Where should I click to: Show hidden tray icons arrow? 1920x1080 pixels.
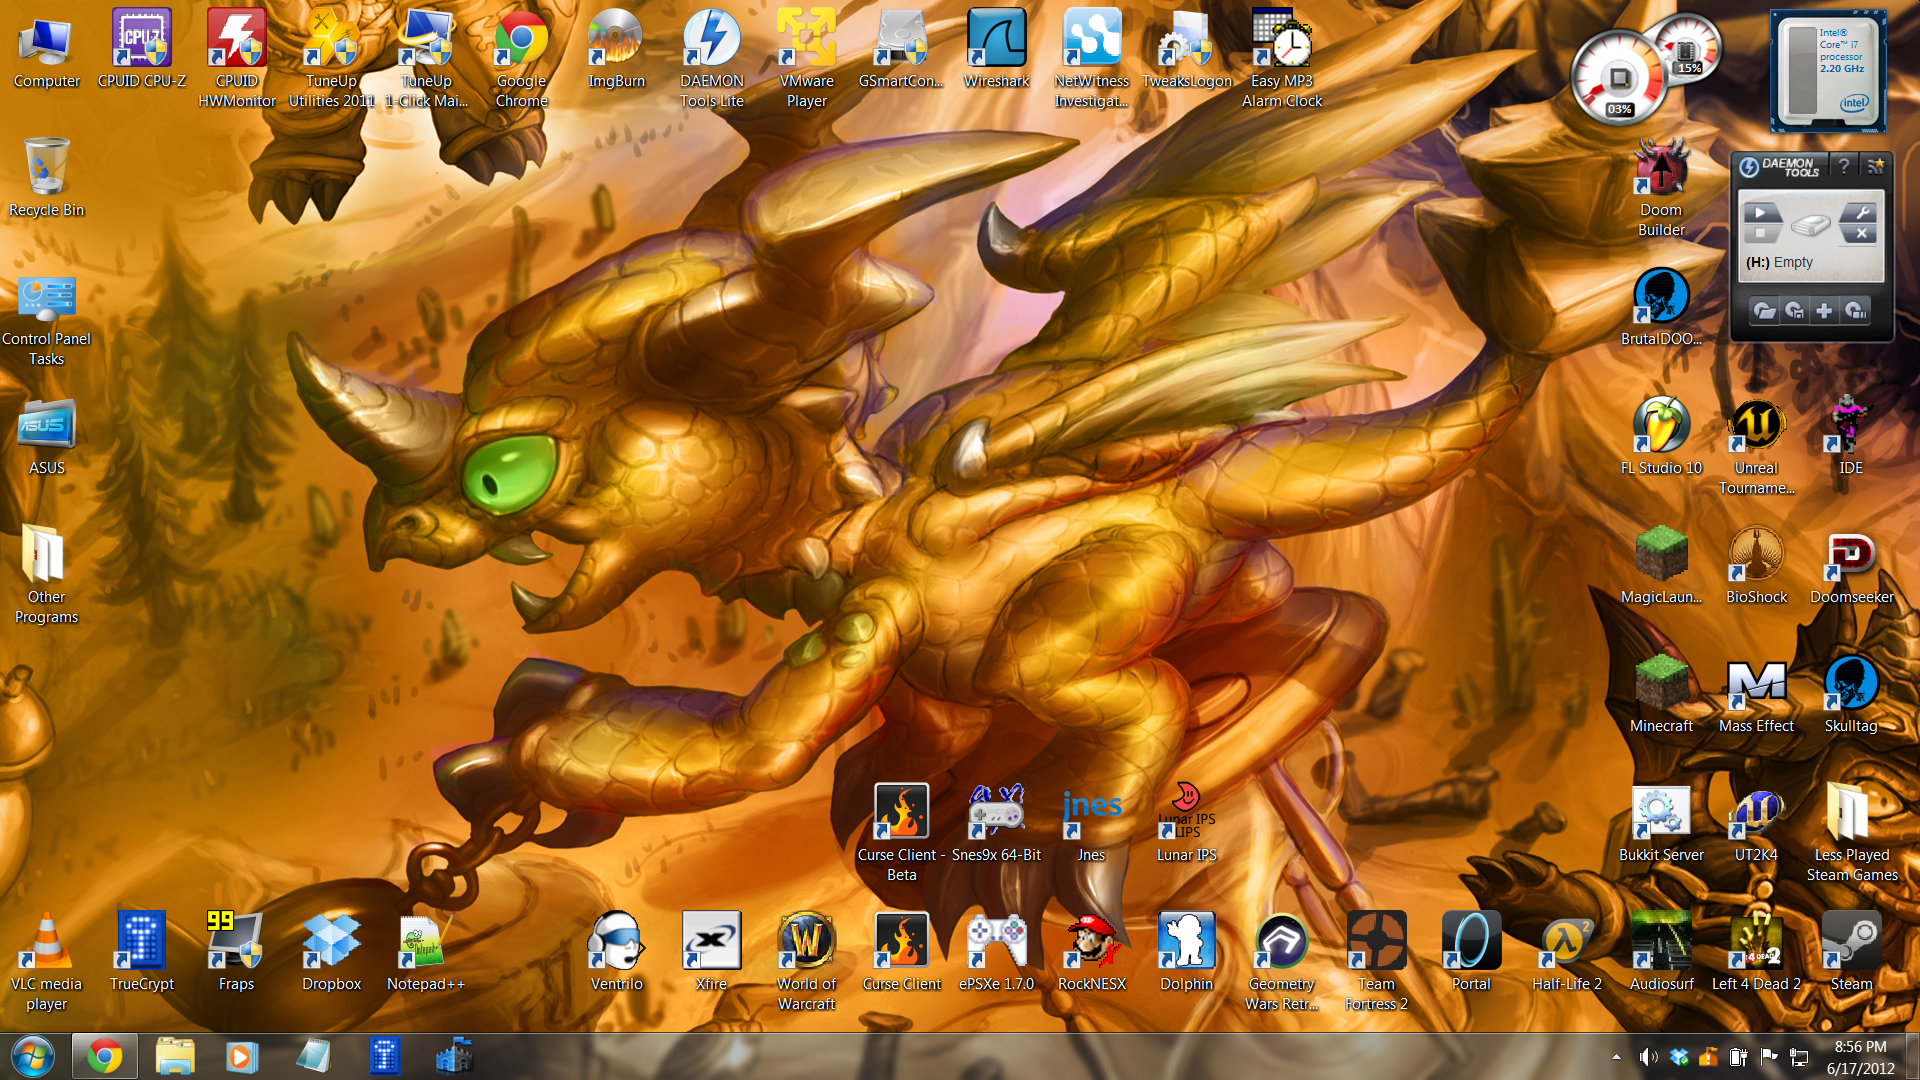coord(1616,1057)
